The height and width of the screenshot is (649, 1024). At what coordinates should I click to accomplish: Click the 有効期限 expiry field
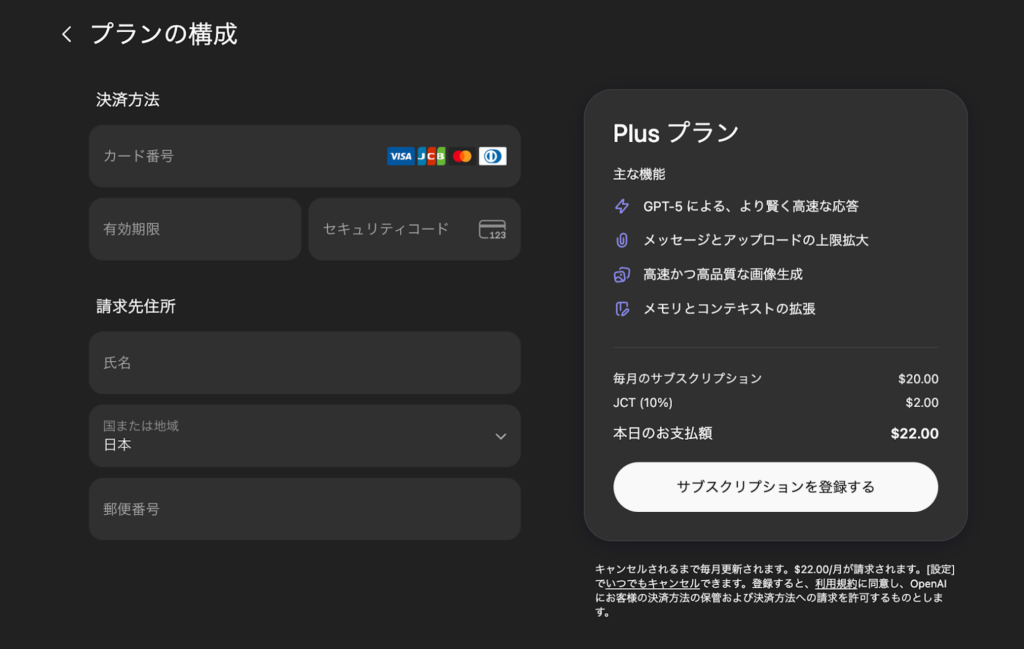(195, 228)
